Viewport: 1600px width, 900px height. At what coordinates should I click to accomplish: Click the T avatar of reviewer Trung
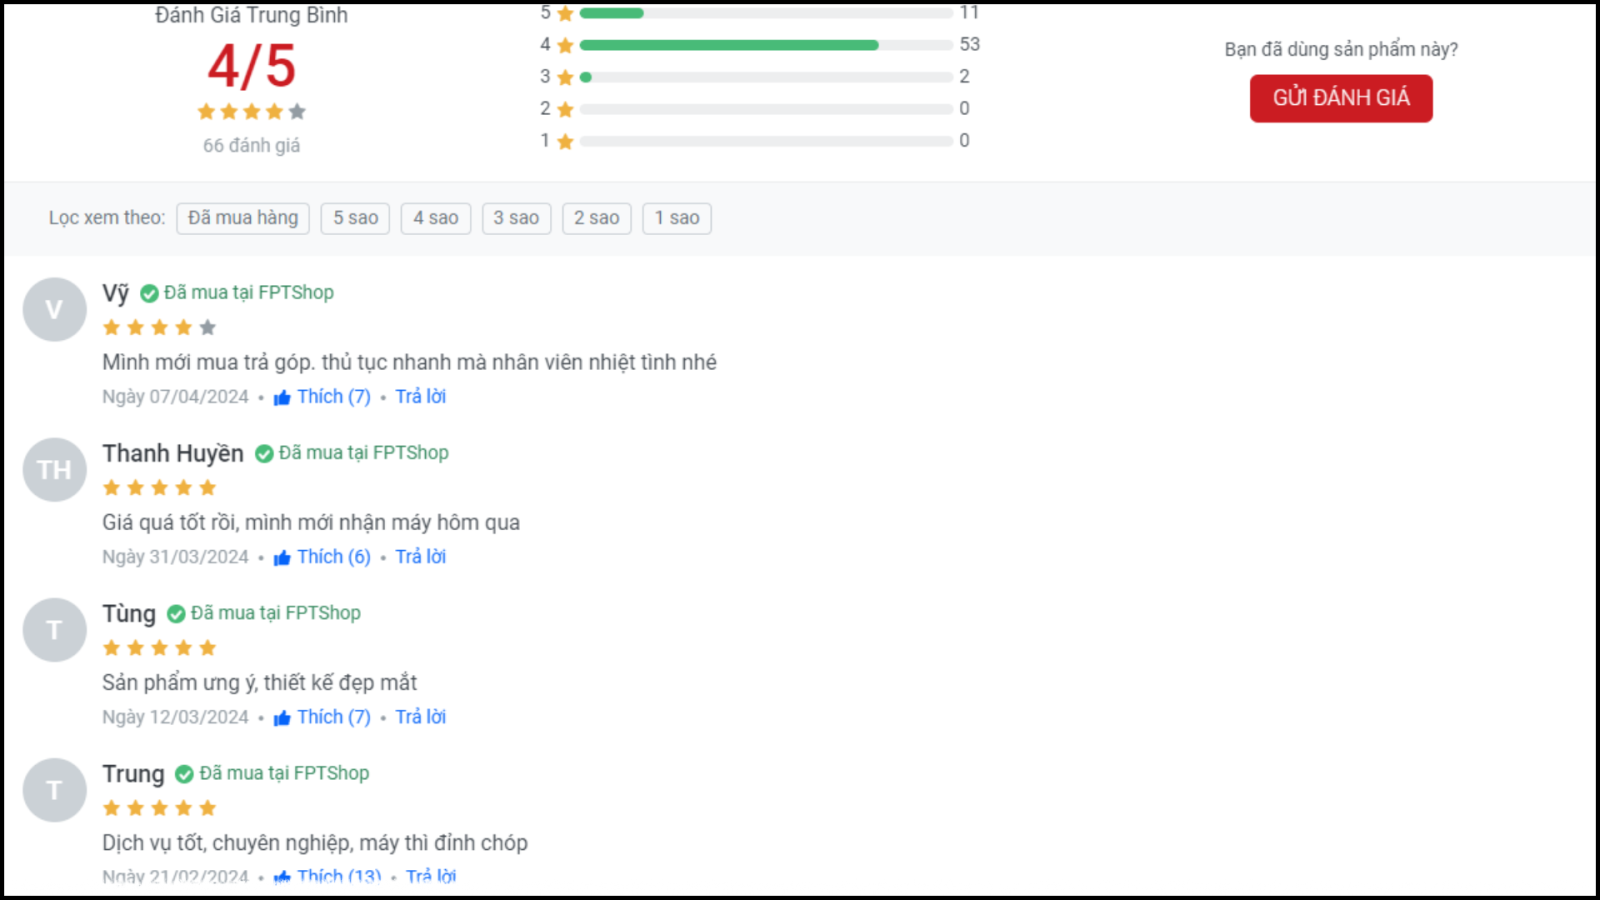point(55,789)
